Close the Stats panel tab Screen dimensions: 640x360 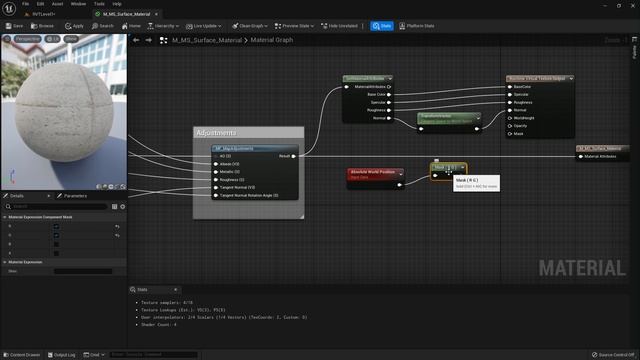pyautogui.click(x=176, y=289)
